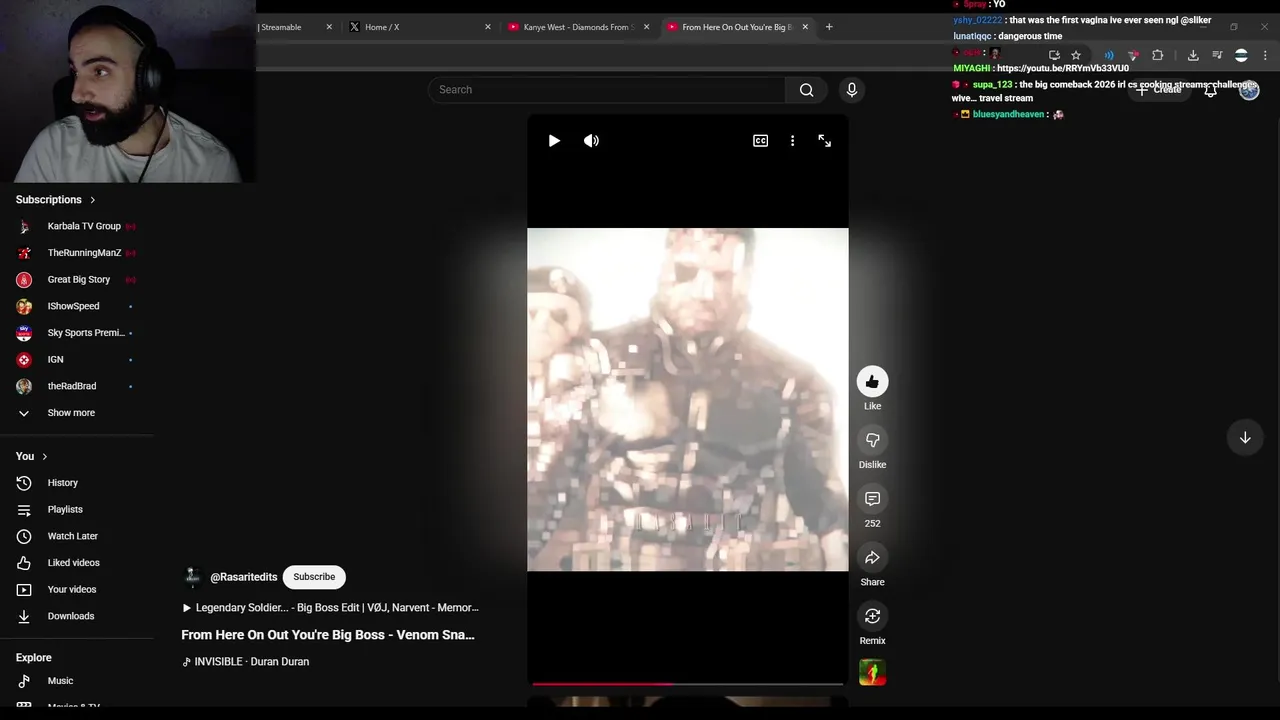Image resolution: width=1280 pixels, height=720 pixels.
Task: Expand the You section chevron
Action: pyautogui.click(x=44, y=457)
